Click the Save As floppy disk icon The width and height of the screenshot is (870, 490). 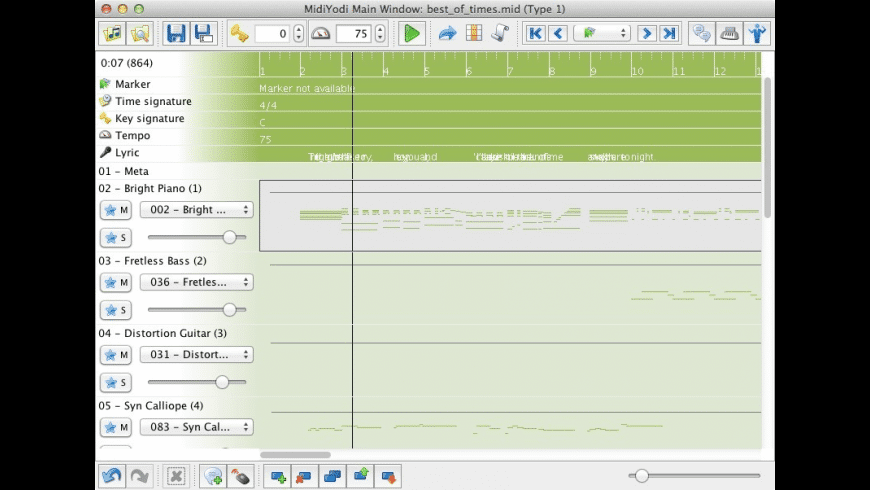point(204,33)
